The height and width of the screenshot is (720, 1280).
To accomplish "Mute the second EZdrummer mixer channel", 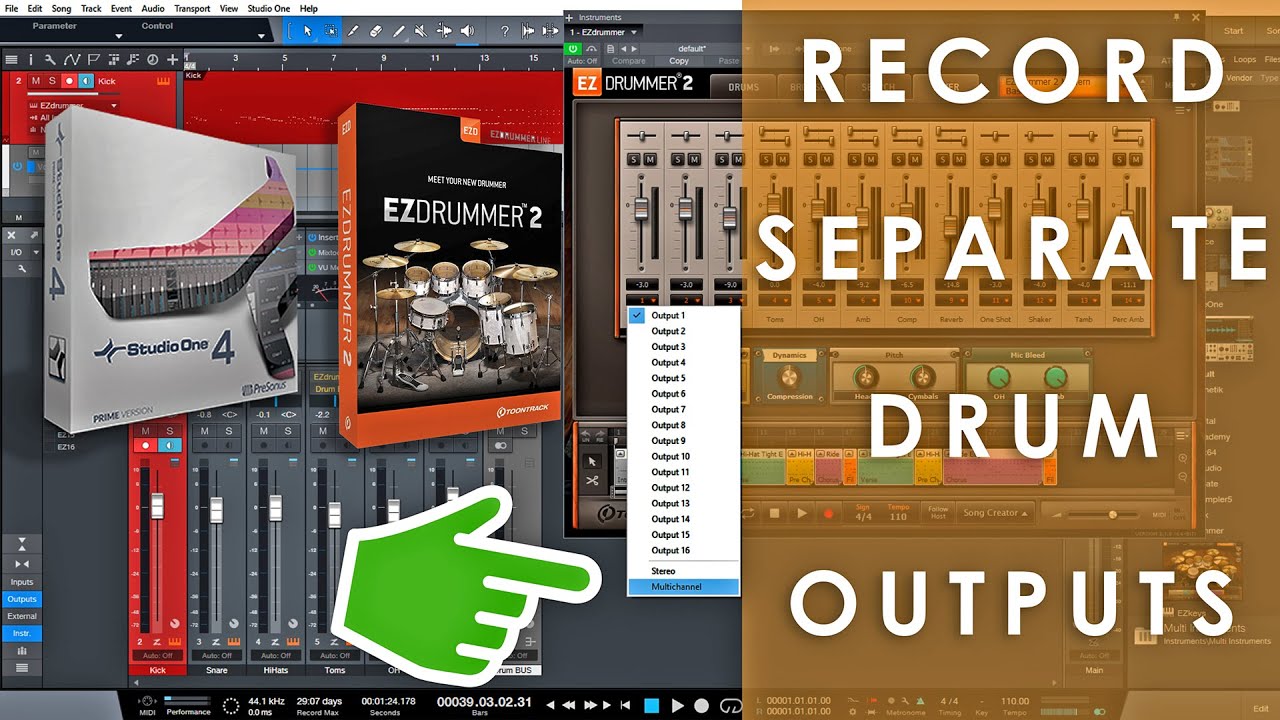I will (695, 159).
